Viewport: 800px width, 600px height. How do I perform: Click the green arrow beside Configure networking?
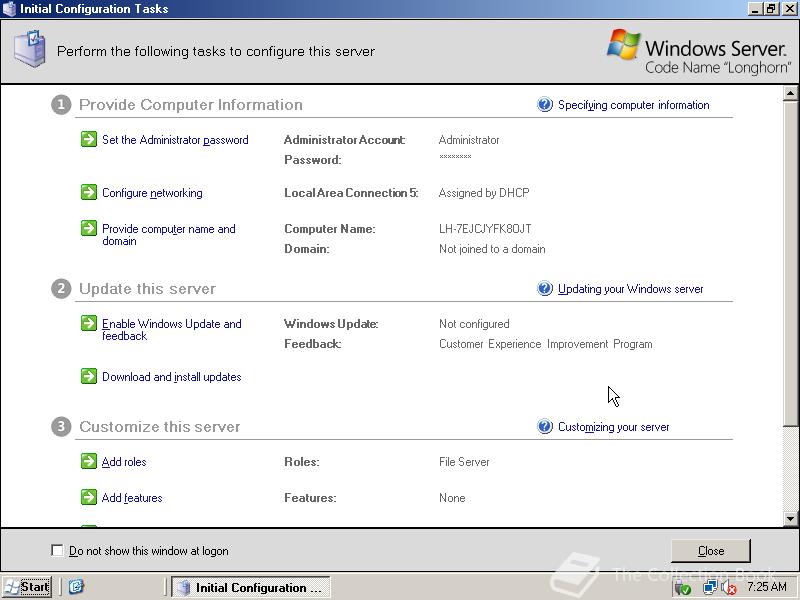click(89, 192)
